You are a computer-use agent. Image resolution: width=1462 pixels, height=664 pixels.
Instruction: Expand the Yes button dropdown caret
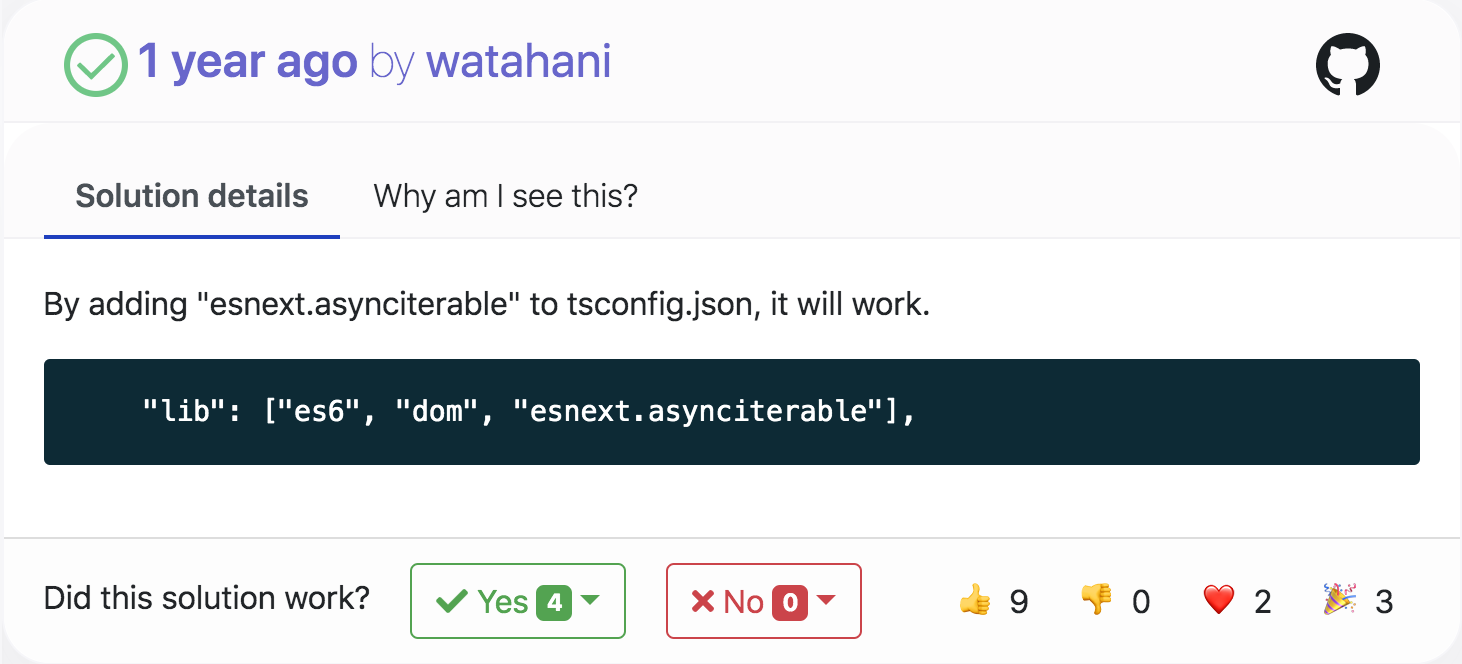click(591, 601)
